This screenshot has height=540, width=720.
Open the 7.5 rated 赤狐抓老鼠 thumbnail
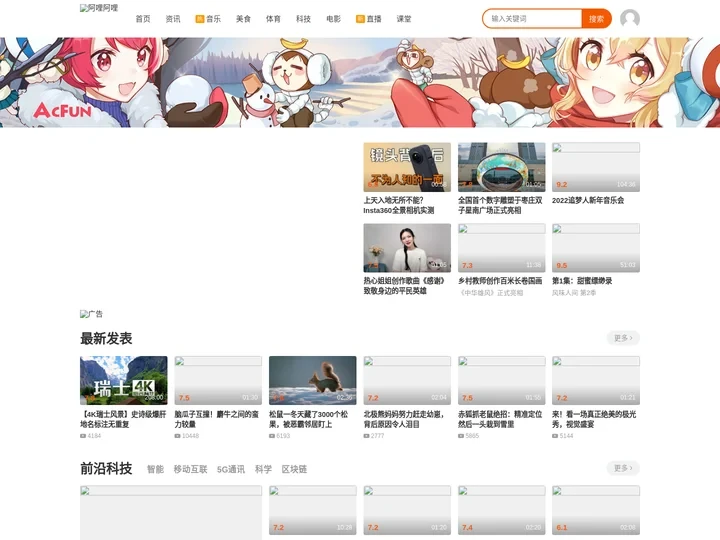click(501, 380)
